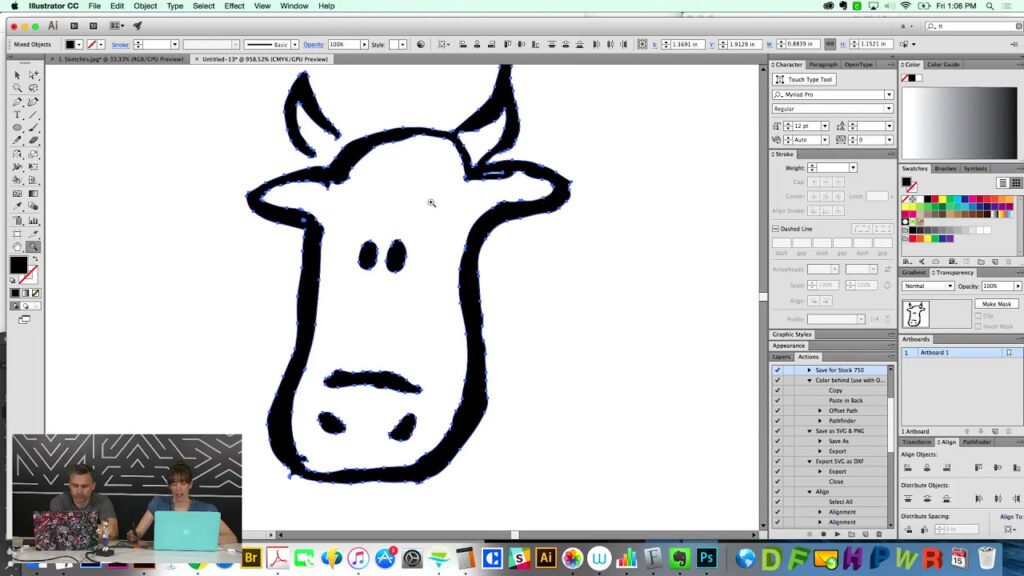The image size is (1024, 576).
Task: Toggle checkmark for Close action step
Action: [777, 481]
